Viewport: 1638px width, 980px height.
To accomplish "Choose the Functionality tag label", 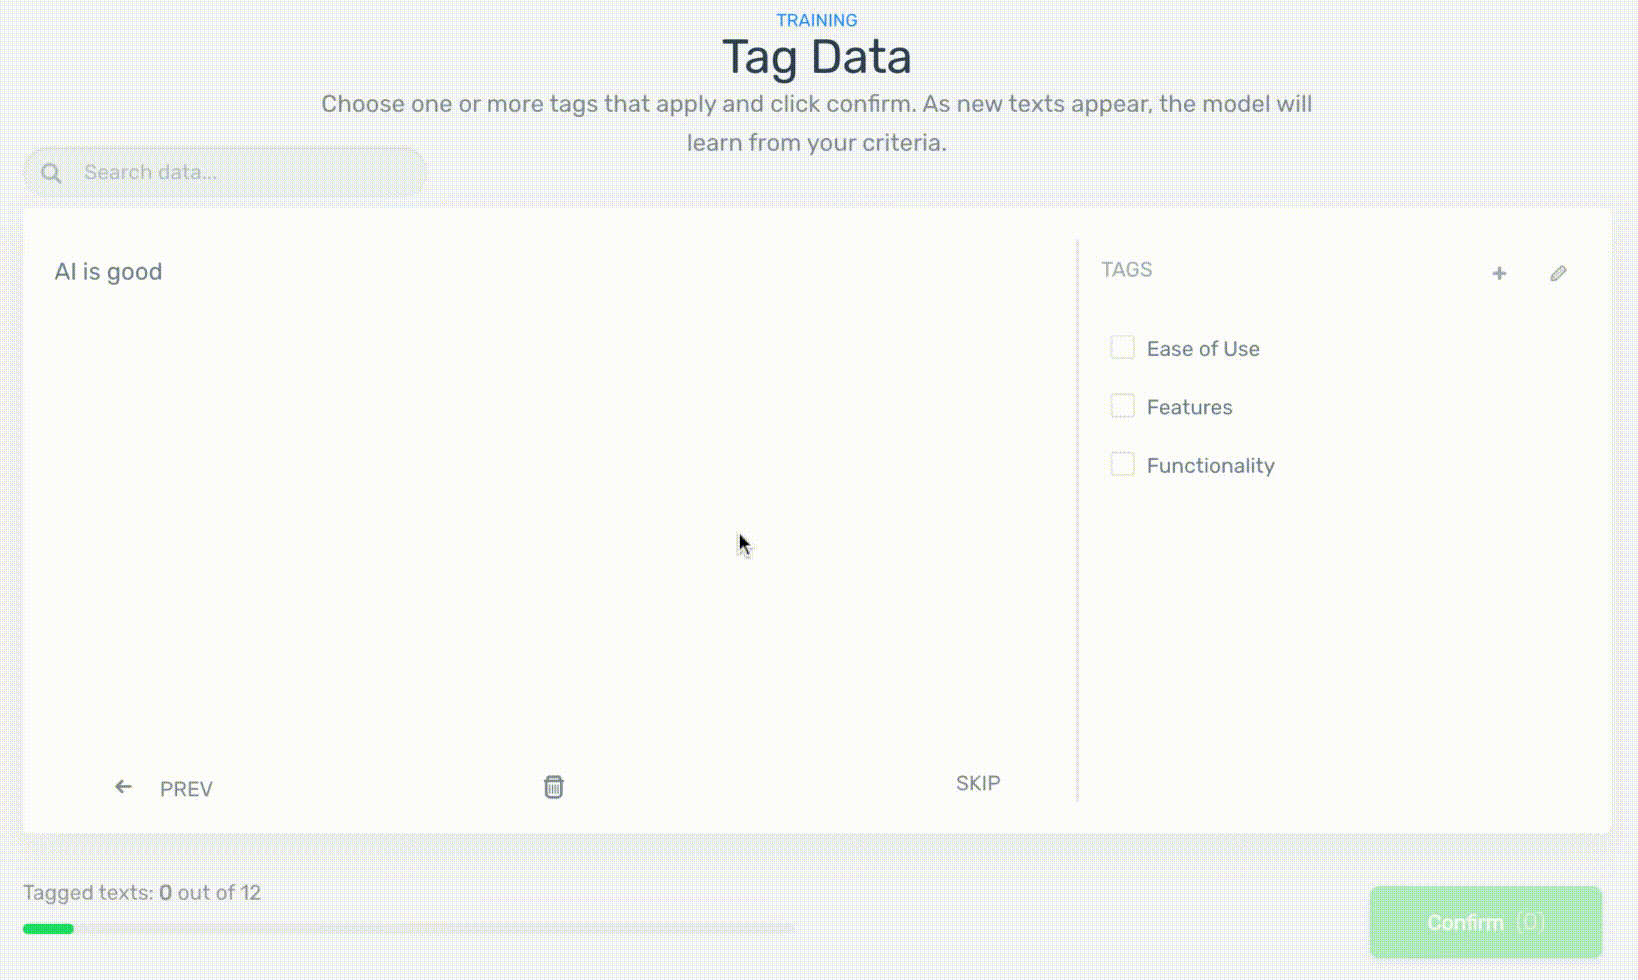I will pyautogui.click(x=1210, y=466).
